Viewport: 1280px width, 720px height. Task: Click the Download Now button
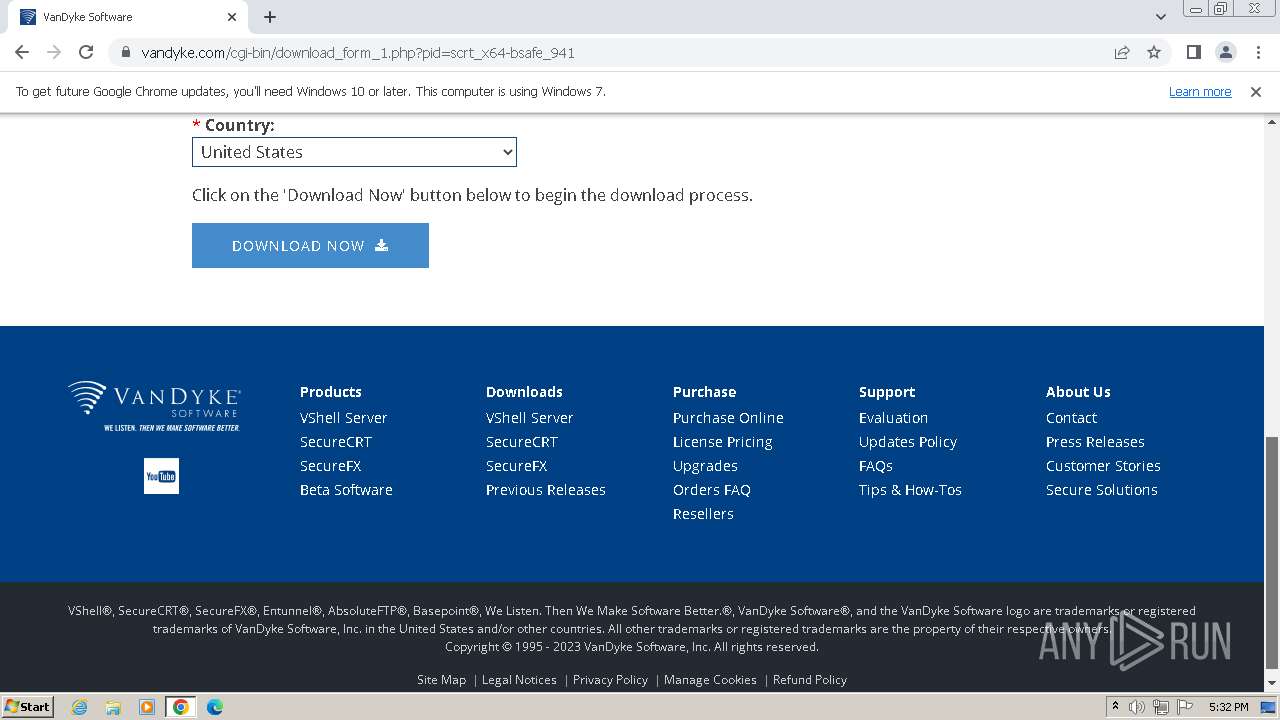310,245
